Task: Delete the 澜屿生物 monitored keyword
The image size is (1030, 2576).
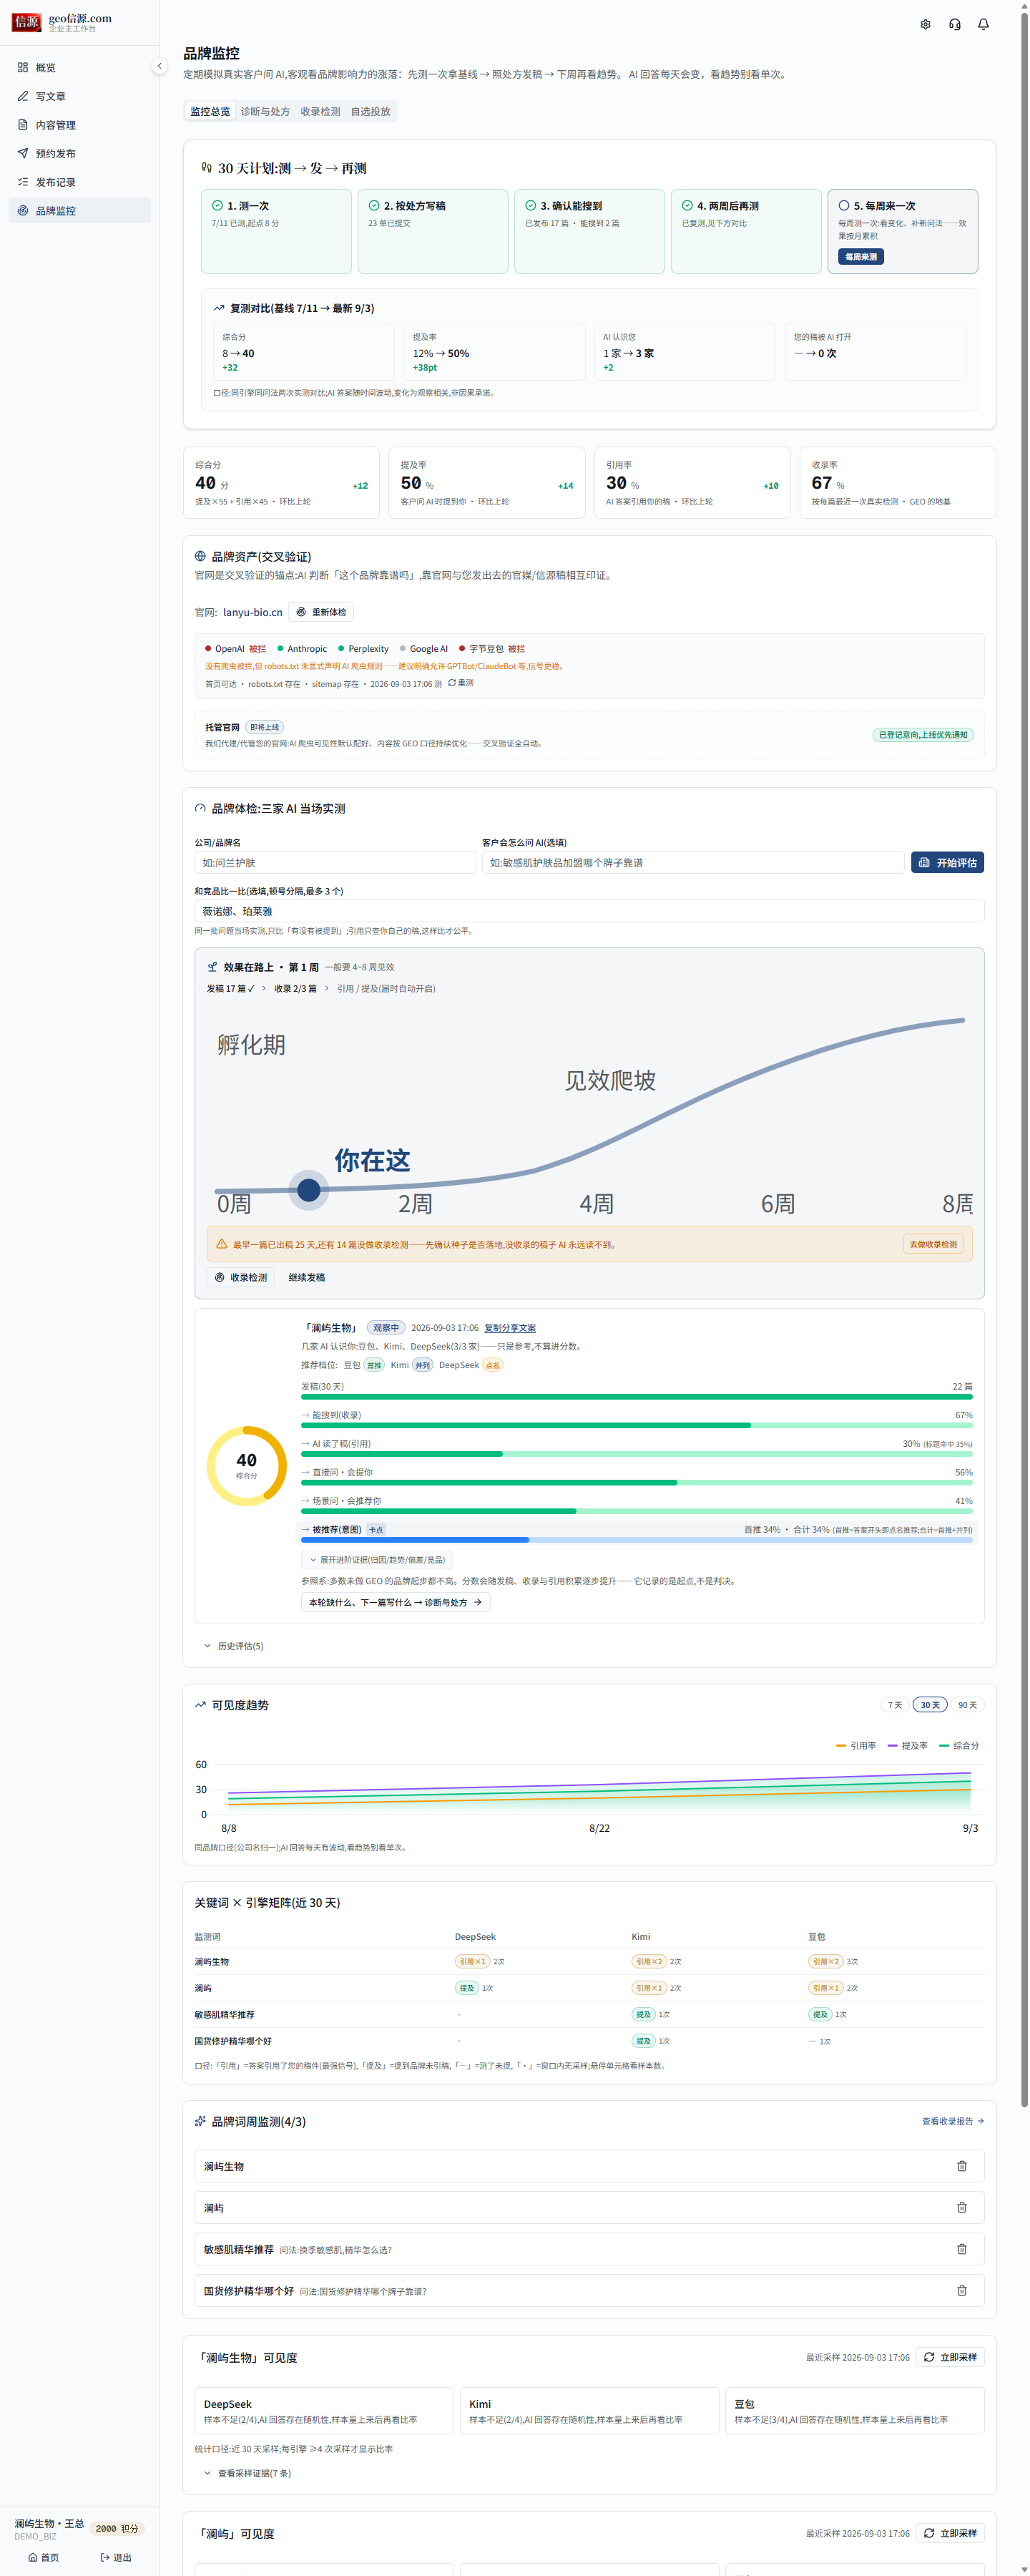Action: pyautogui.click(x=961, y=2166)
